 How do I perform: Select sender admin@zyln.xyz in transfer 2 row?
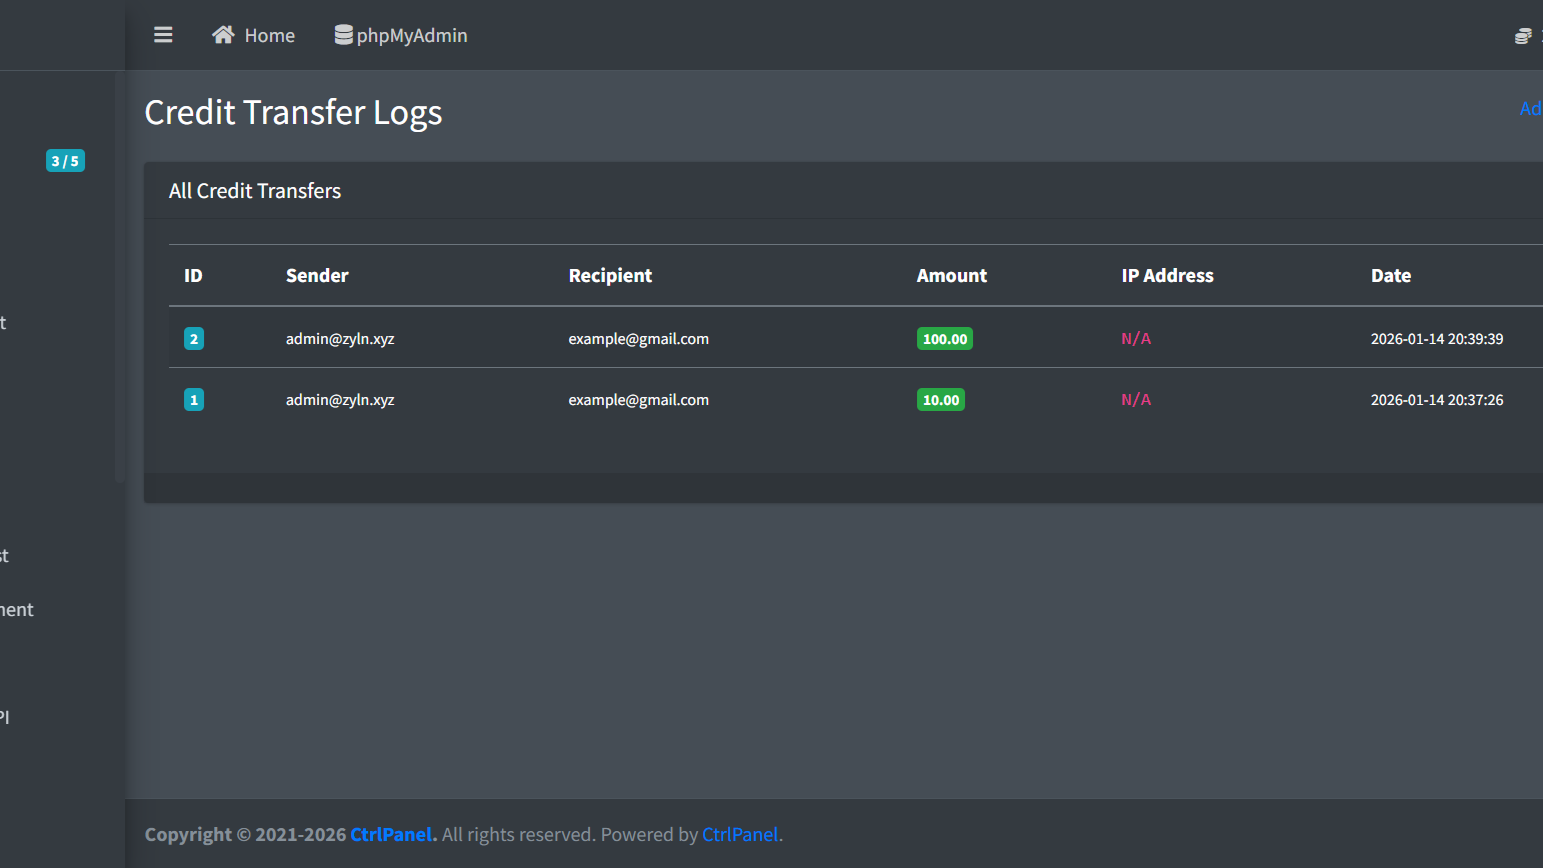click(x=340, y=339)
